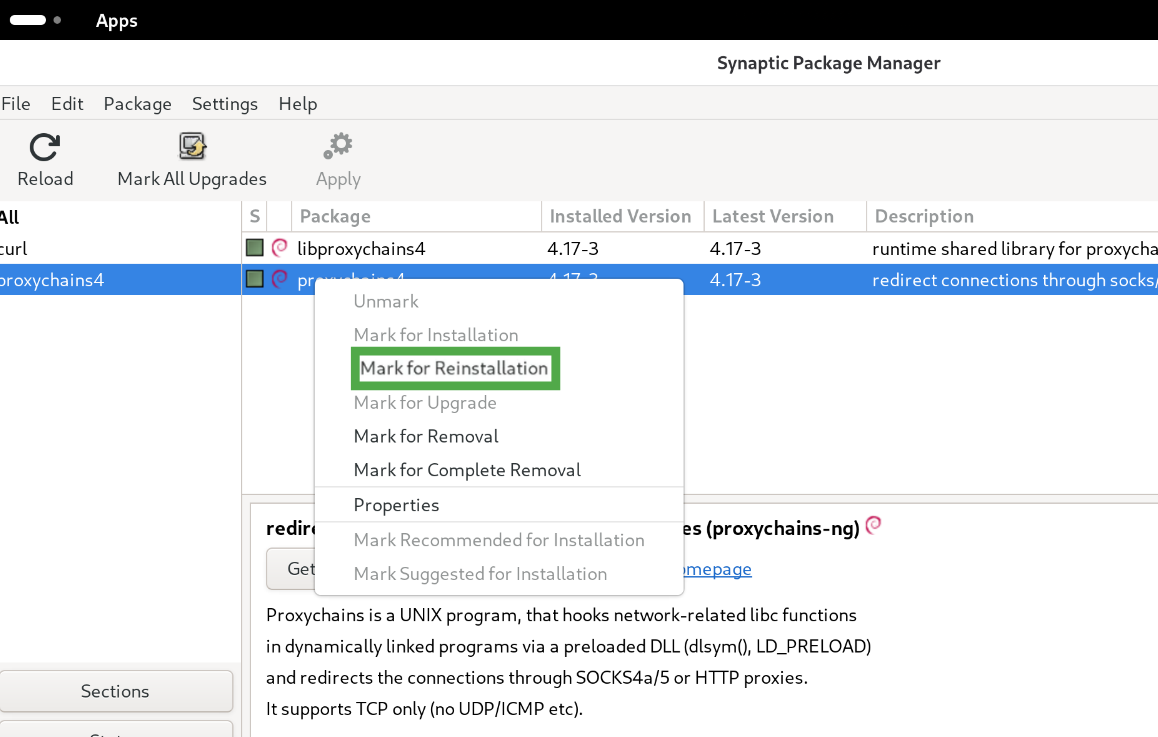Select the libproxychains4 package name
This screenshot has height=737, width=1158.
(x=361, y=249)
